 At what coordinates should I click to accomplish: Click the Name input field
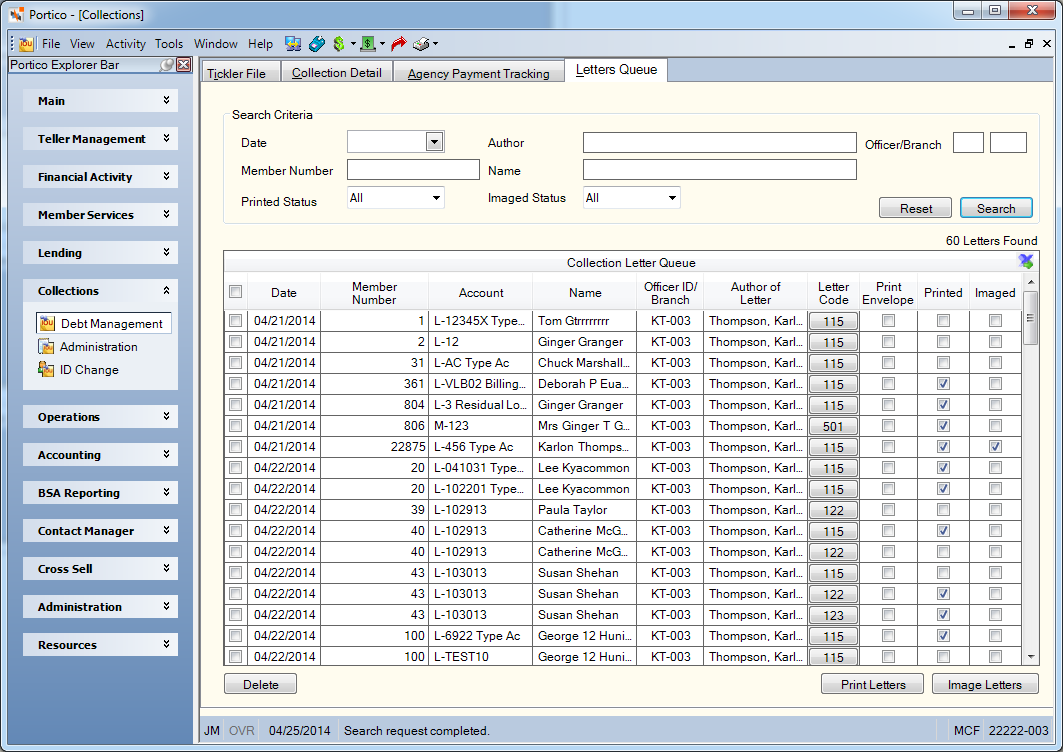[x=719, y=170]
